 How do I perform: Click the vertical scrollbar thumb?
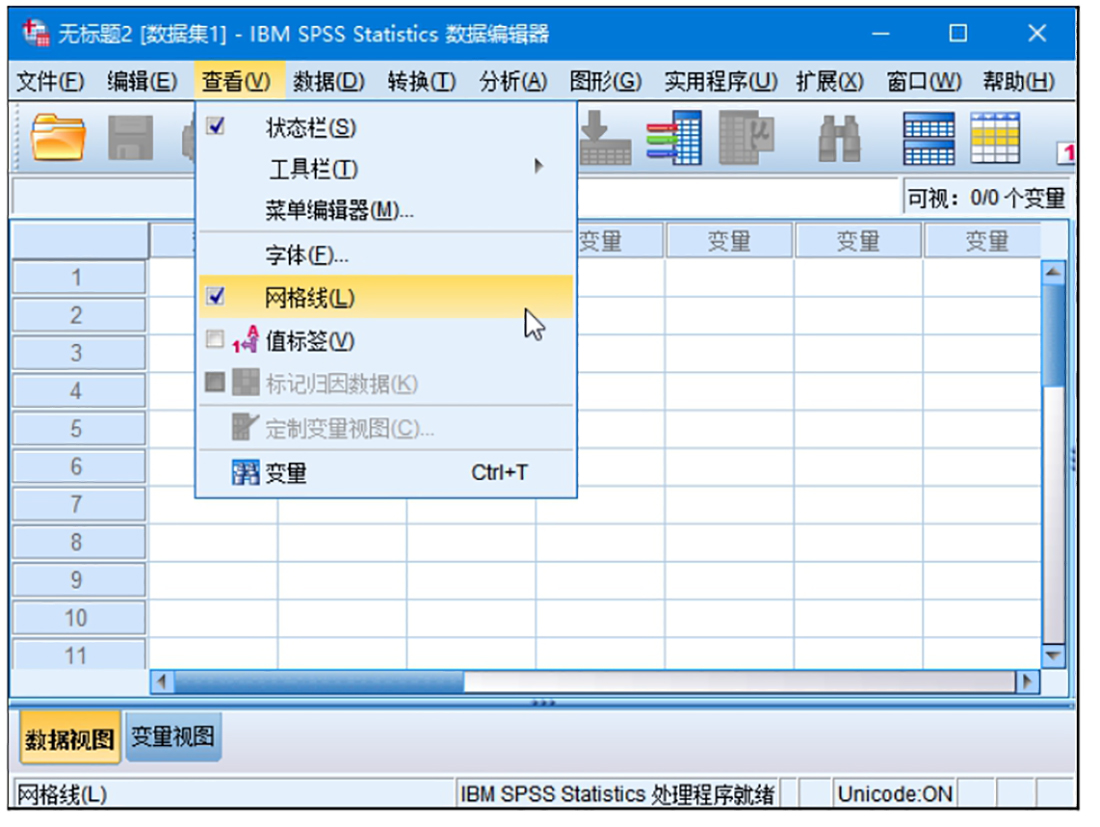[x=1053, y=335]
